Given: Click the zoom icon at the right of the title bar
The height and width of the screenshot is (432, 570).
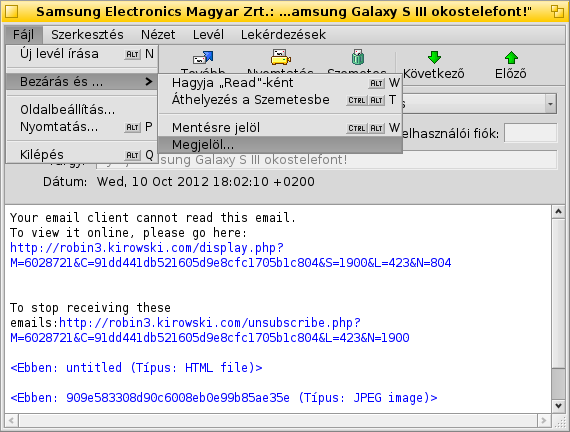Looking at the screenshot, I should point(557,12).
